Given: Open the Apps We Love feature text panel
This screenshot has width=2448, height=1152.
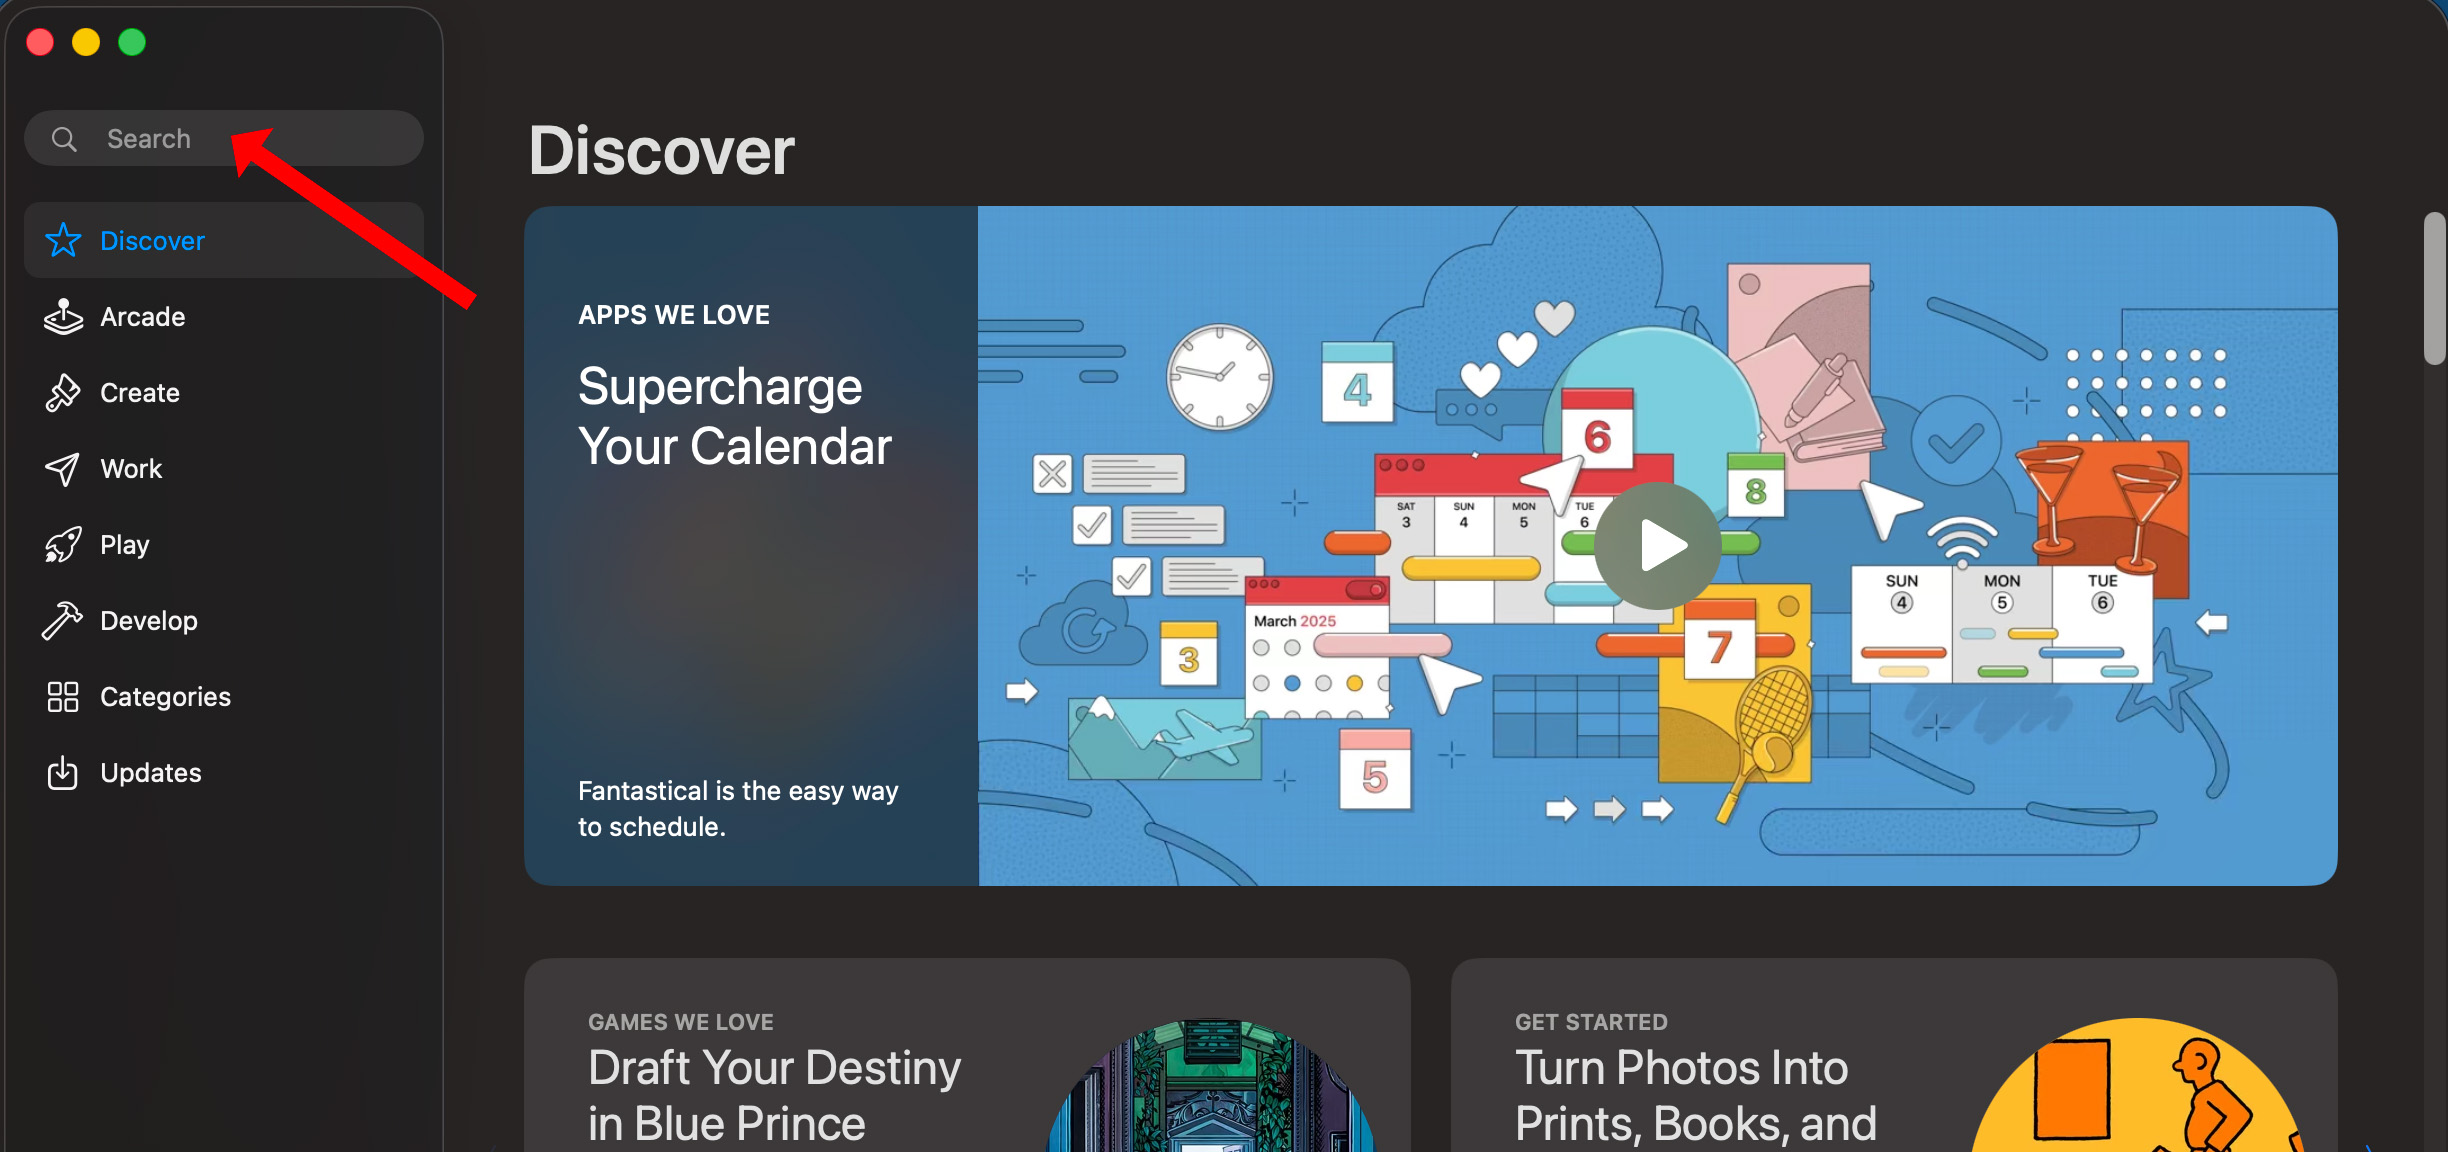Looking at the screenshot, I should 751,545.
